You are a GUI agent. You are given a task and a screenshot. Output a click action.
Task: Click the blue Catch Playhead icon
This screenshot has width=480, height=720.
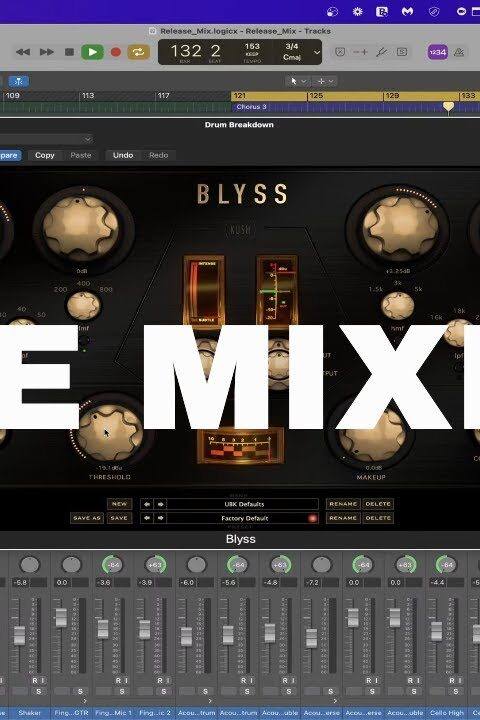tap(19, 81)
